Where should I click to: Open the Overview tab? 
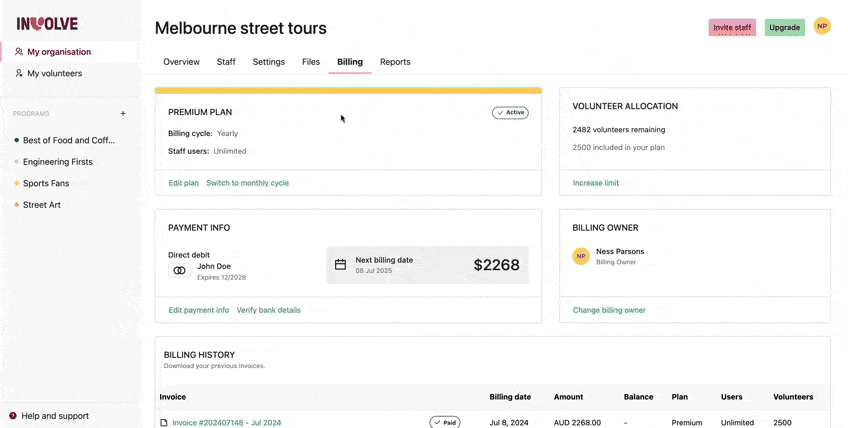tap(181, 62)
